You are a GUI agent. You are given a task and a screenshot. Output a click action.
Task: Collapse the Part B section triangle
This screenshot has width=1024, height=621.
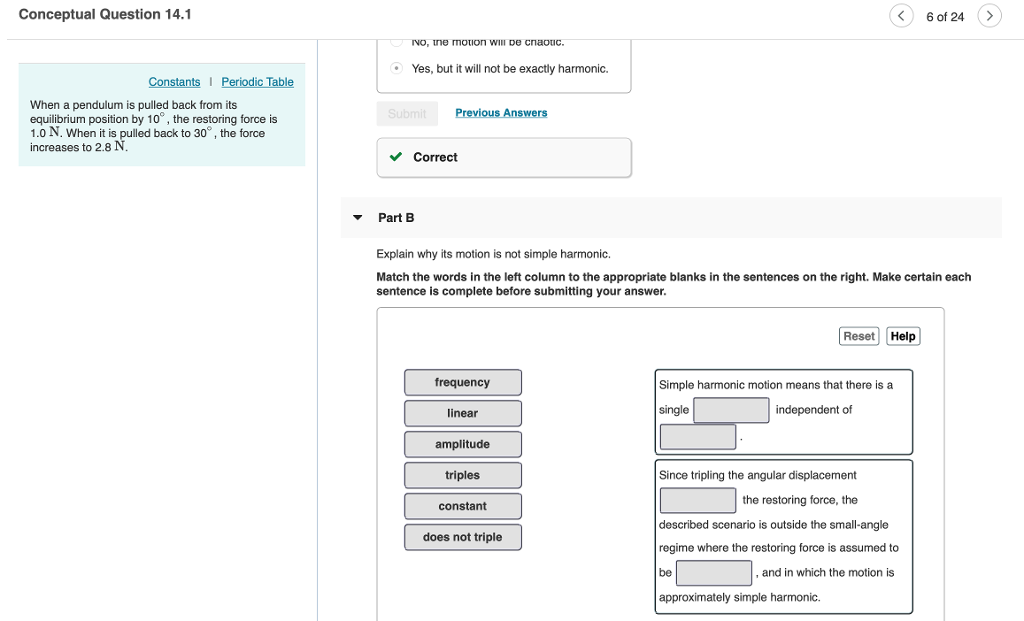(357, 217)
